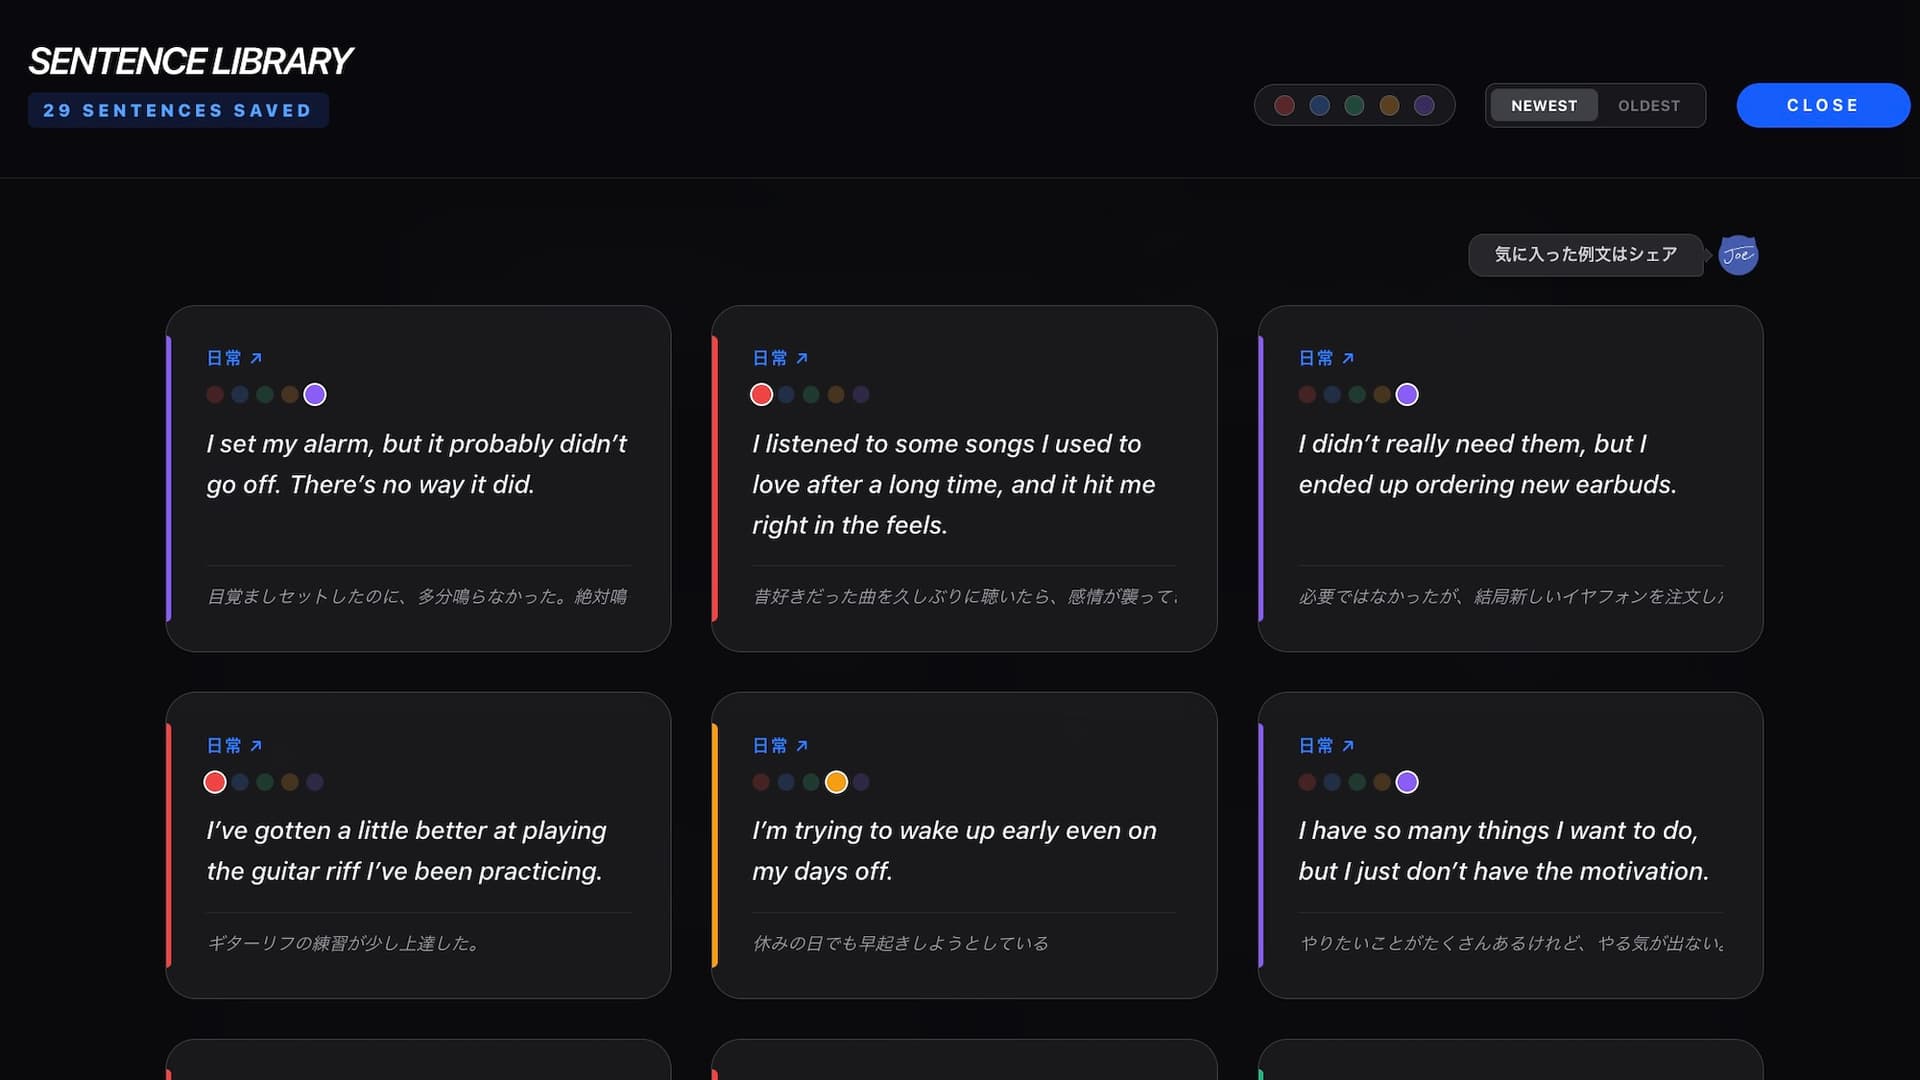Viewport: 1920px width, 1080px height.
Task: Select the orange dot on the wake up early card
Action: 836,781
